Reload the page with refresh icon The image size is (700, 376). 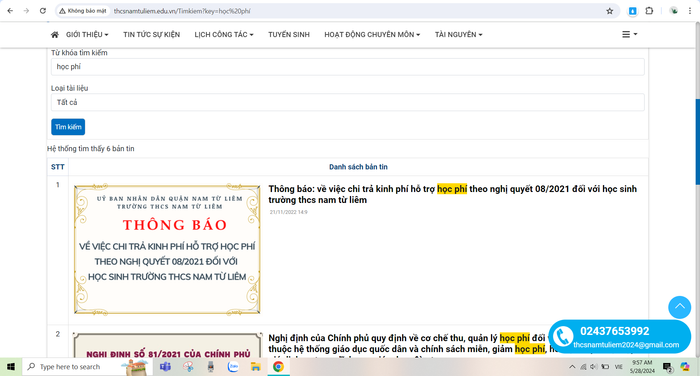click(x=43, y=11)
